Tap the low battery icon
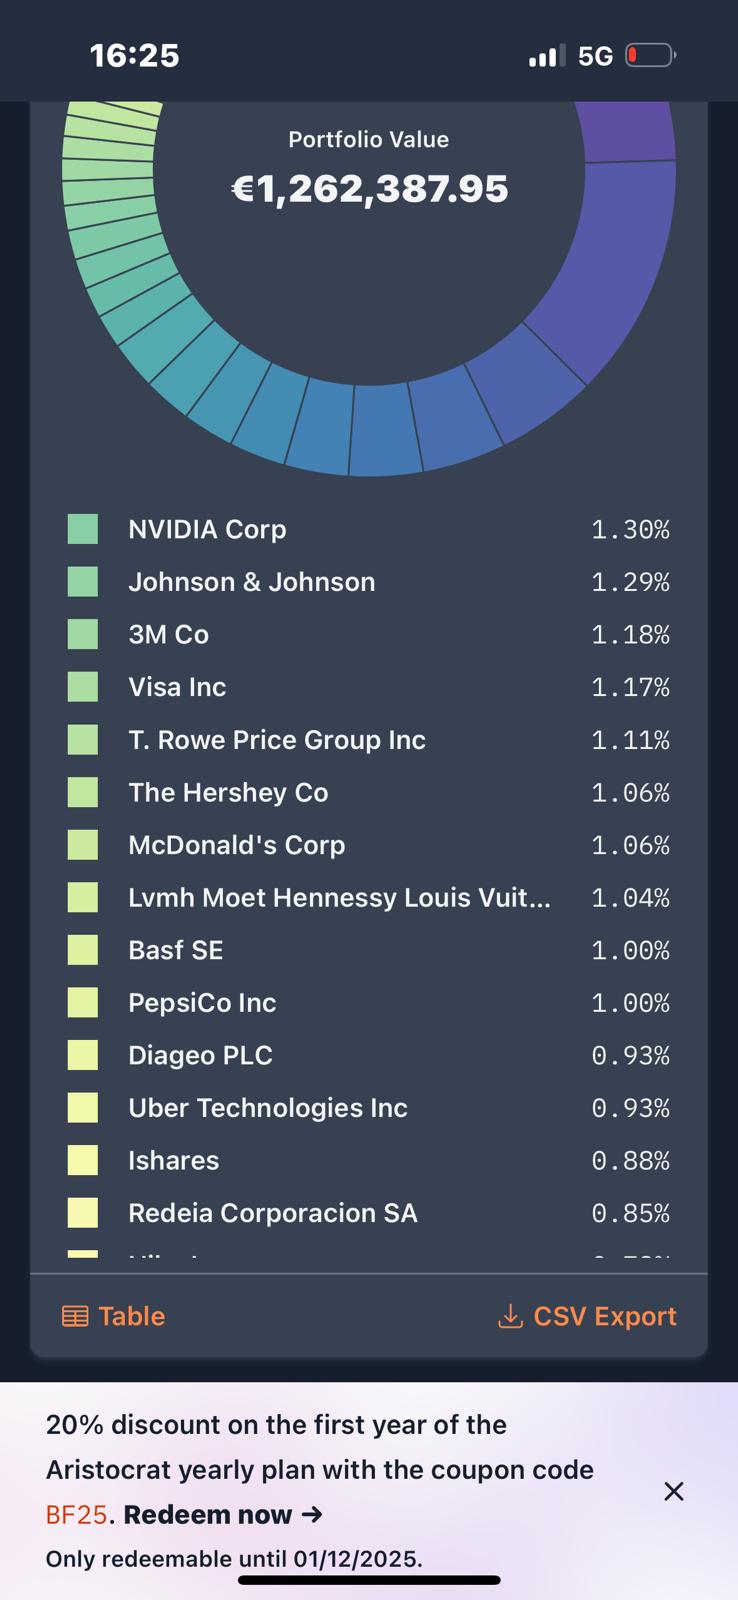Image resolution: width=738 pixels, height=1600 pixels. [x=650, y=55]
